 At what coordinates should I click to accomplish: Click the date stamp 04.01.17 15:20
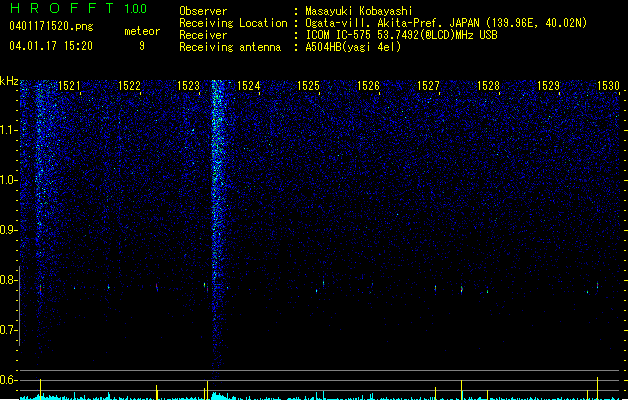(51, 46)
